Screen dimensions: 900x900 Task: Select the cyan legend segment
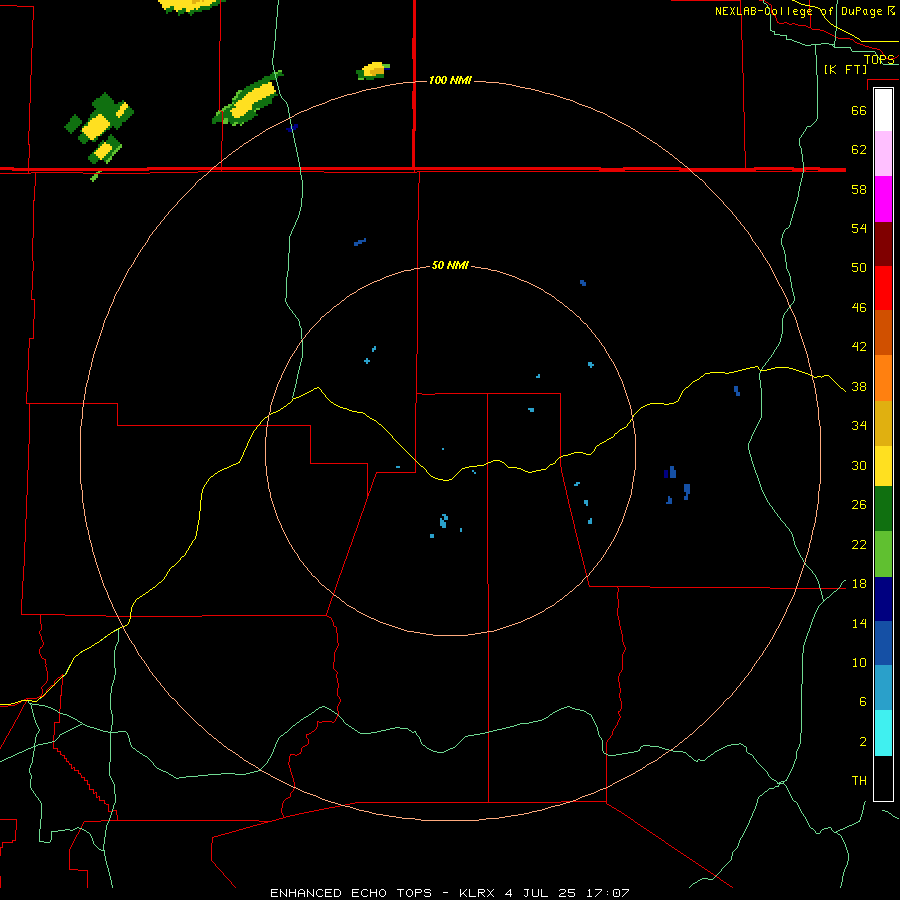click(x=883, y=733)
